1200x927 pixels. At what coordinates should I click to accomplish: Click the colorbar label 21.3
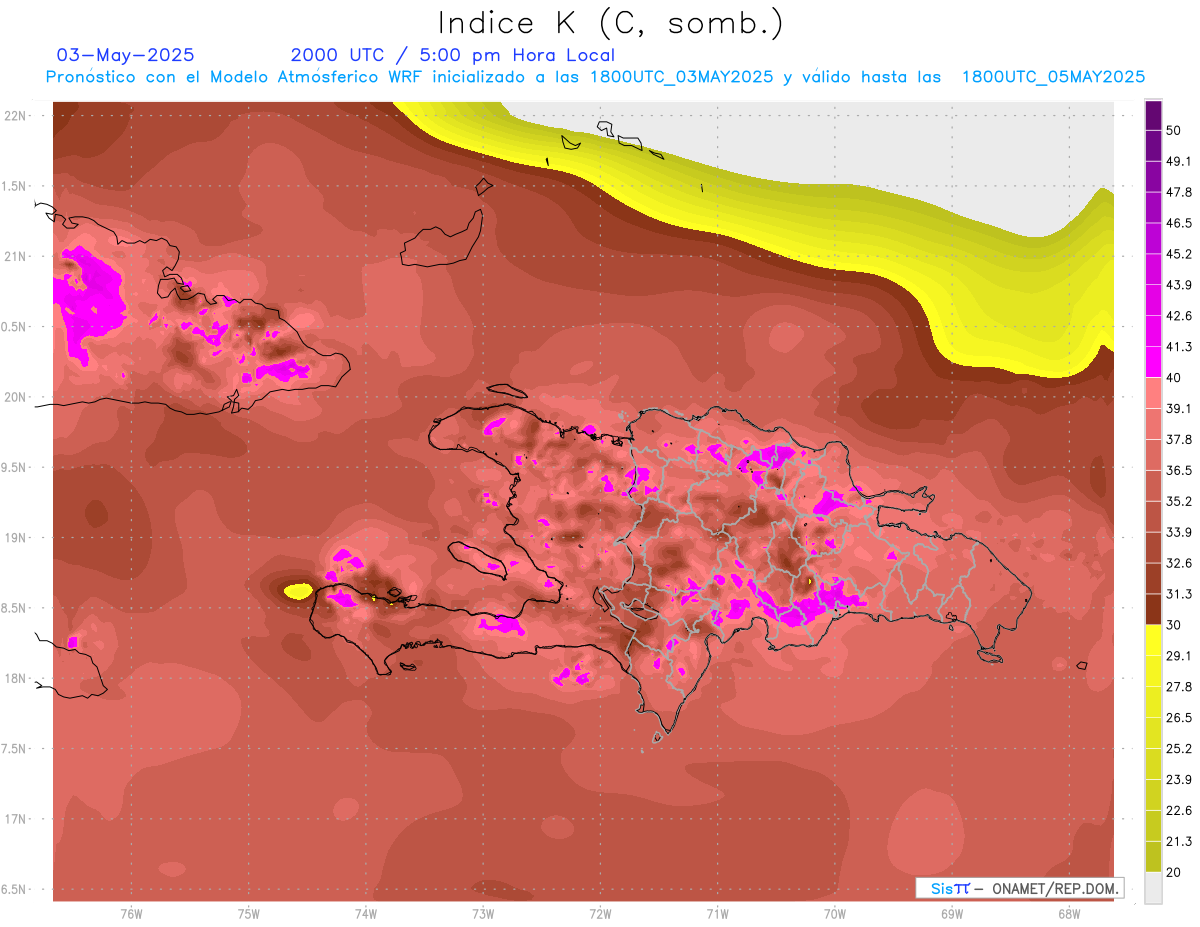tap(1180, 841)
